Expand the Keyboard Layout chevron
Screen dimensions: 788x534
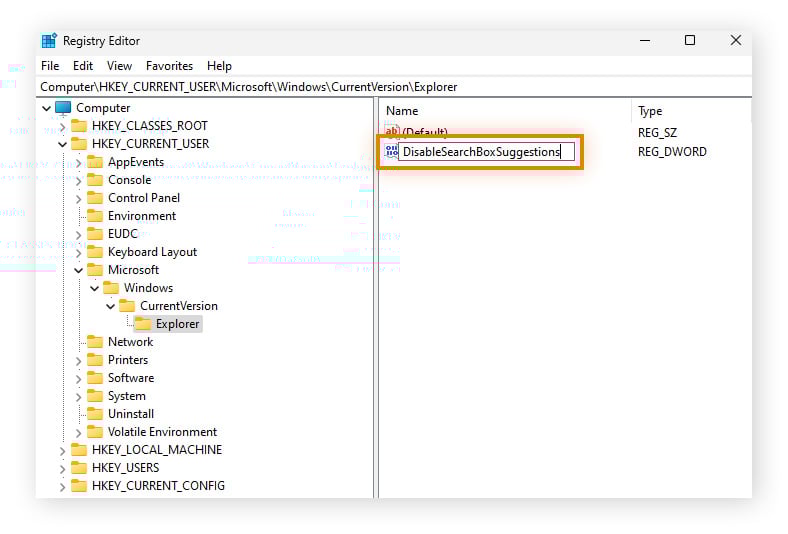(78, 253)
